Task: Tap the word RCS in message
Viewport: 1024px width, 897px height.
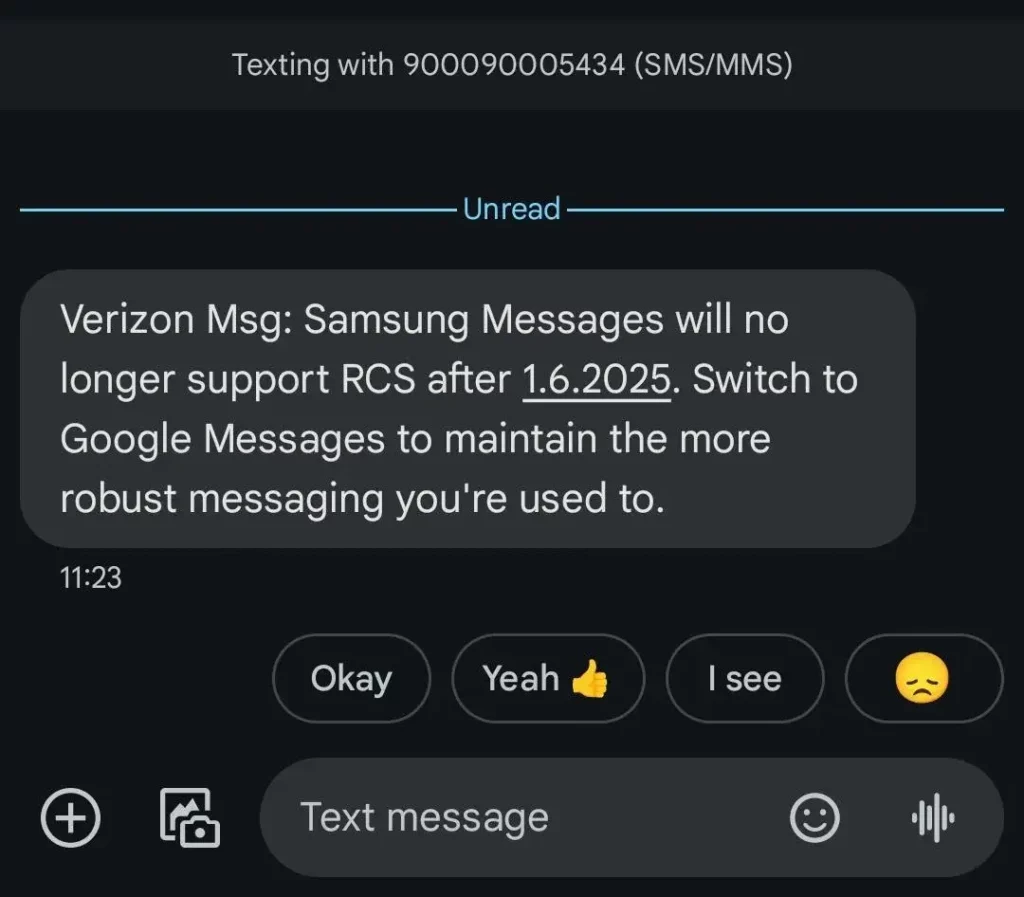Action: (378, 379)
